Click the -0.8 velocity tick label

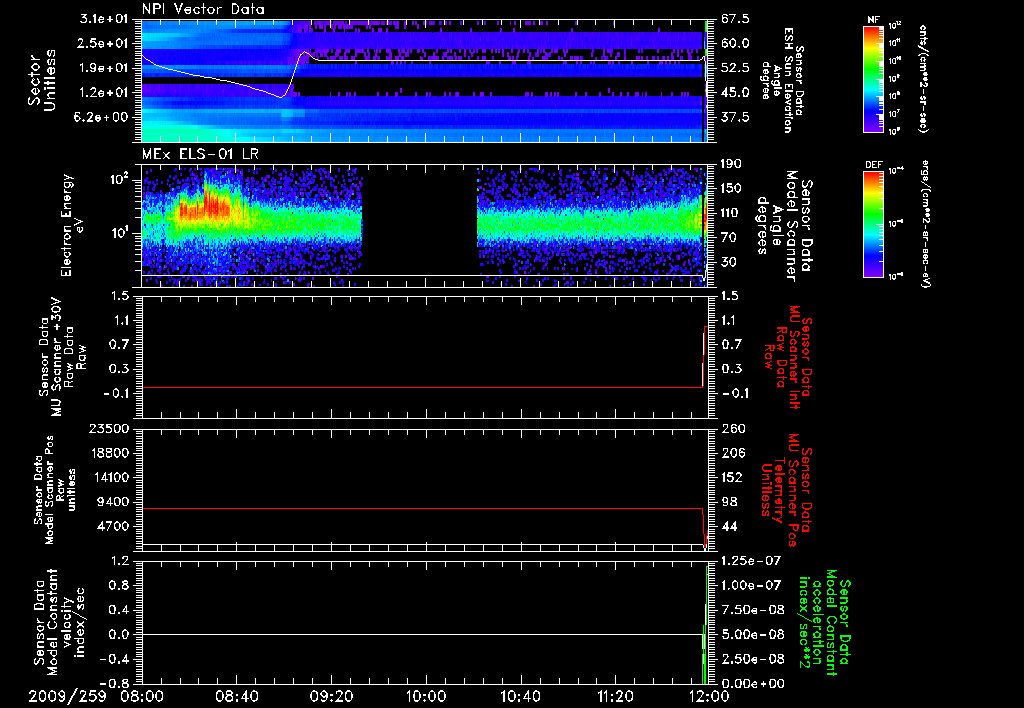[114, 683]
